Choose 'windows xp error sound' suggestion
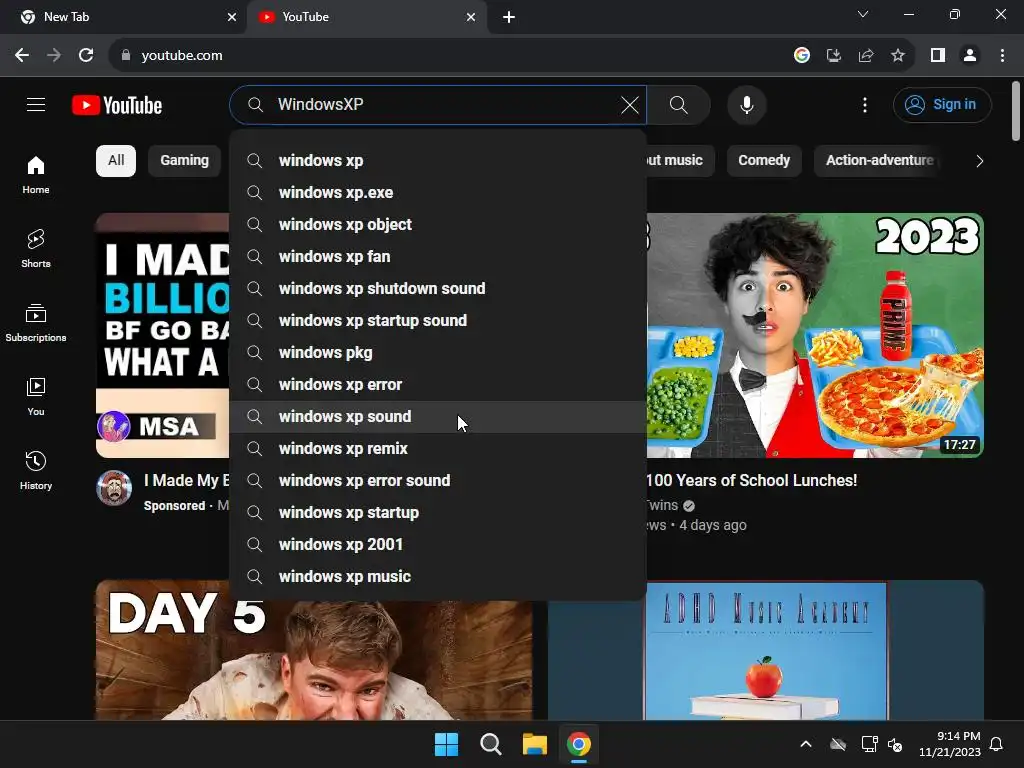Screen dimensions: 1024x768 [x=438, y=481]
